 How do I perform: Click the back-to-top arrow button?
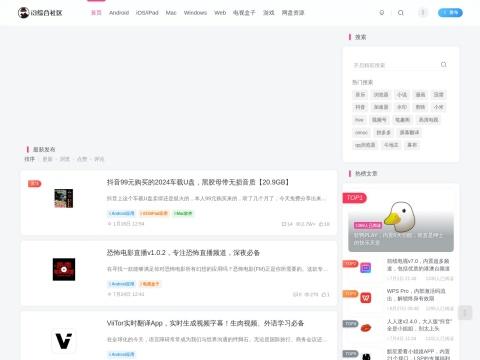(x=465, y=313)
